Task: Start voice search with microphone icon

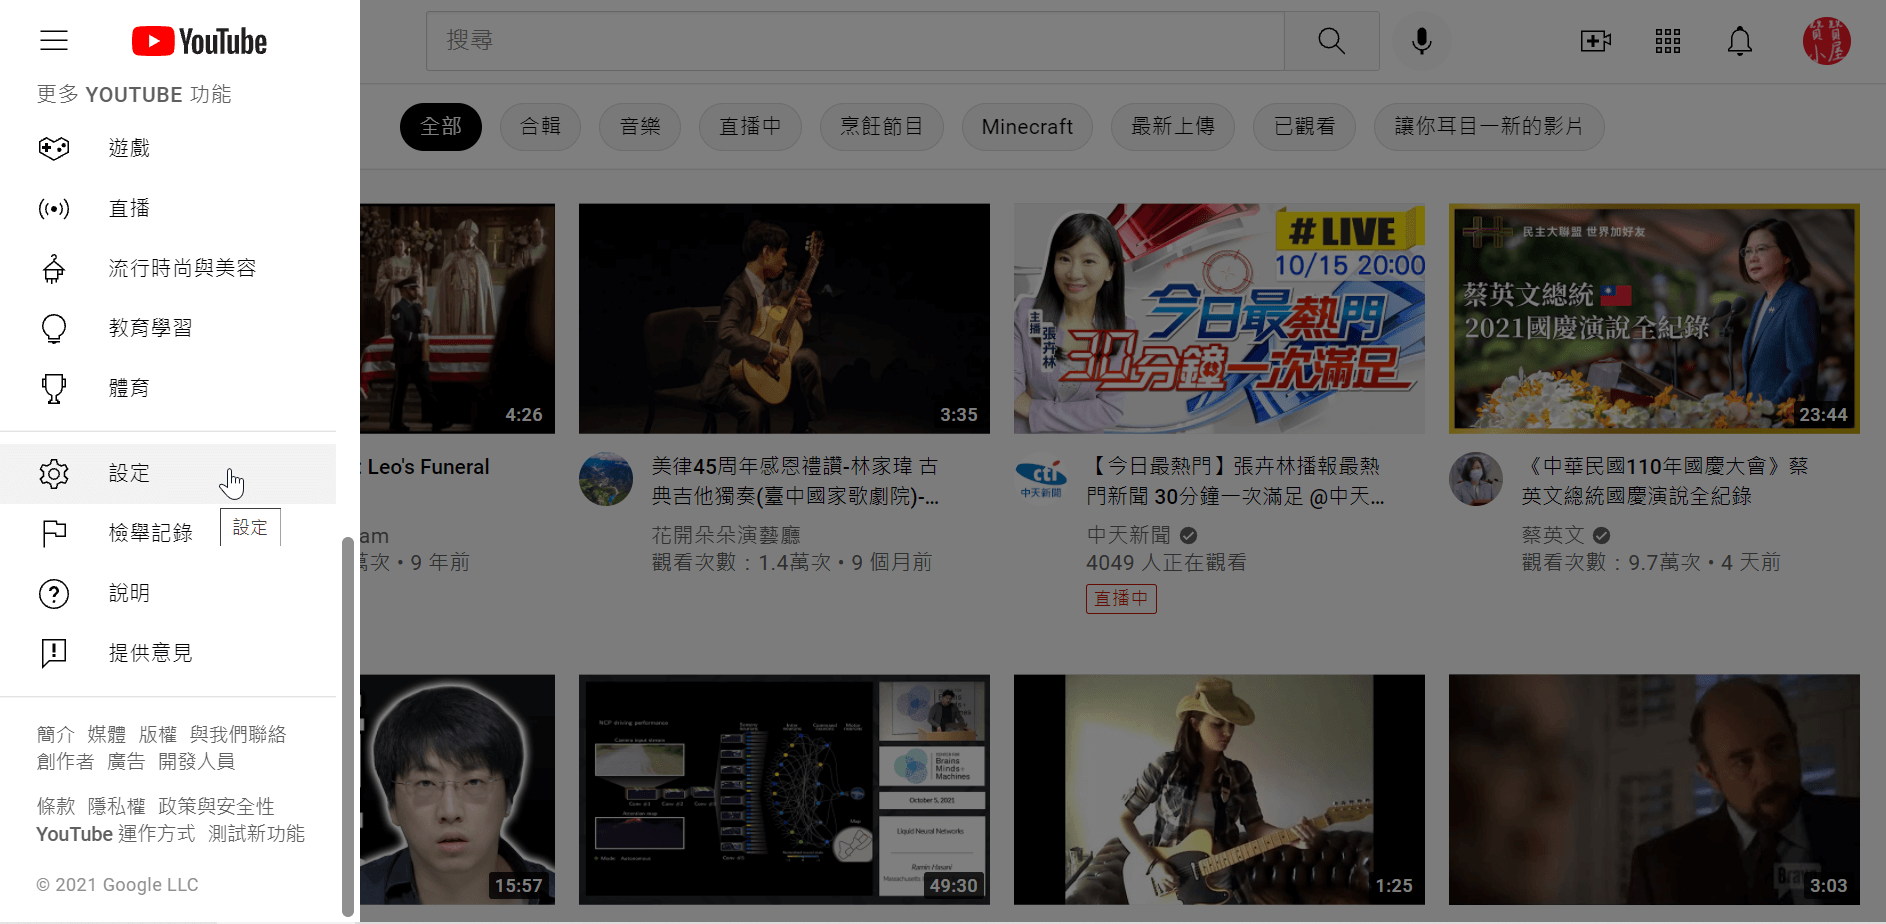Action: 1421,41
